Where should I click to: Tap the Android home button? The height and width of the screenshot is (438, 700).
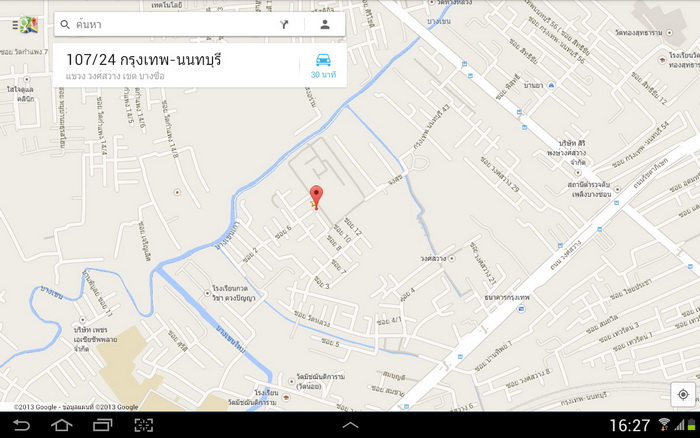coord(62,425)
